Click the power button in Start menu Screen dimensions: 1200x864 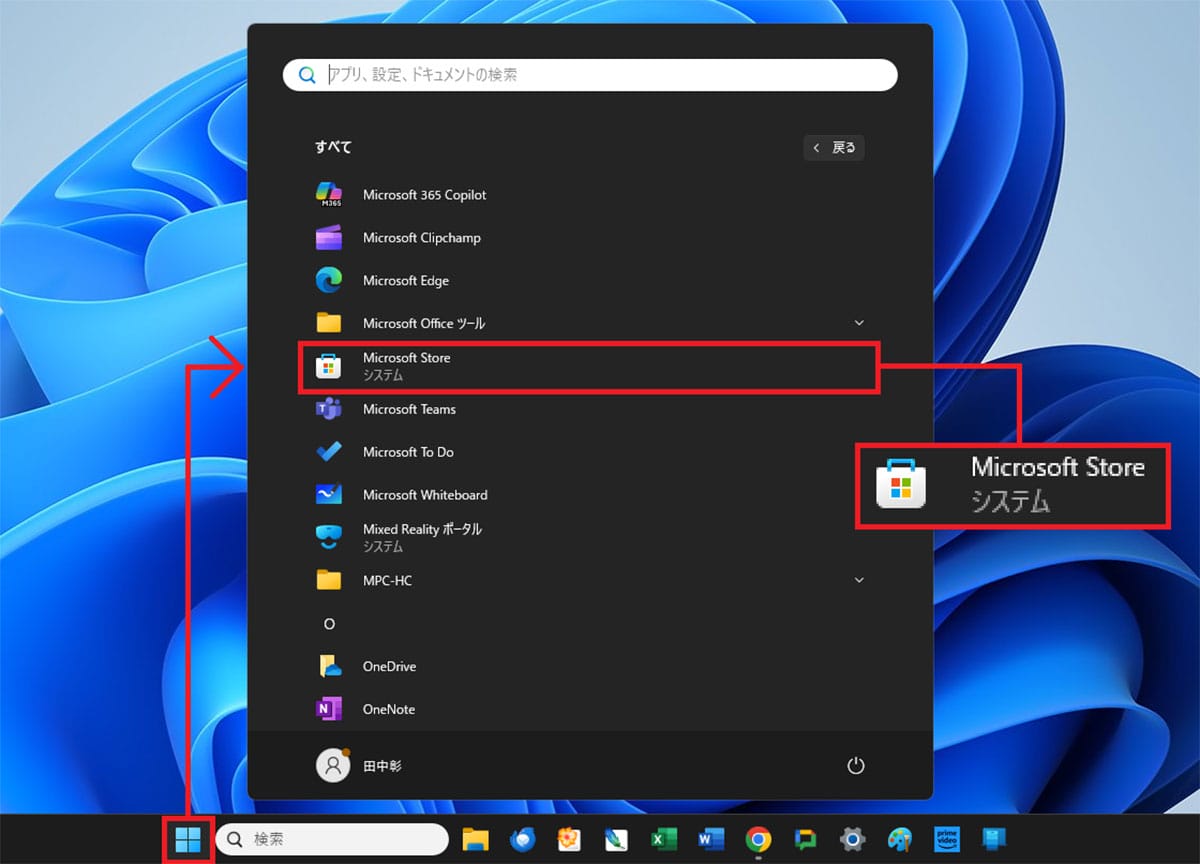[855, 766]
